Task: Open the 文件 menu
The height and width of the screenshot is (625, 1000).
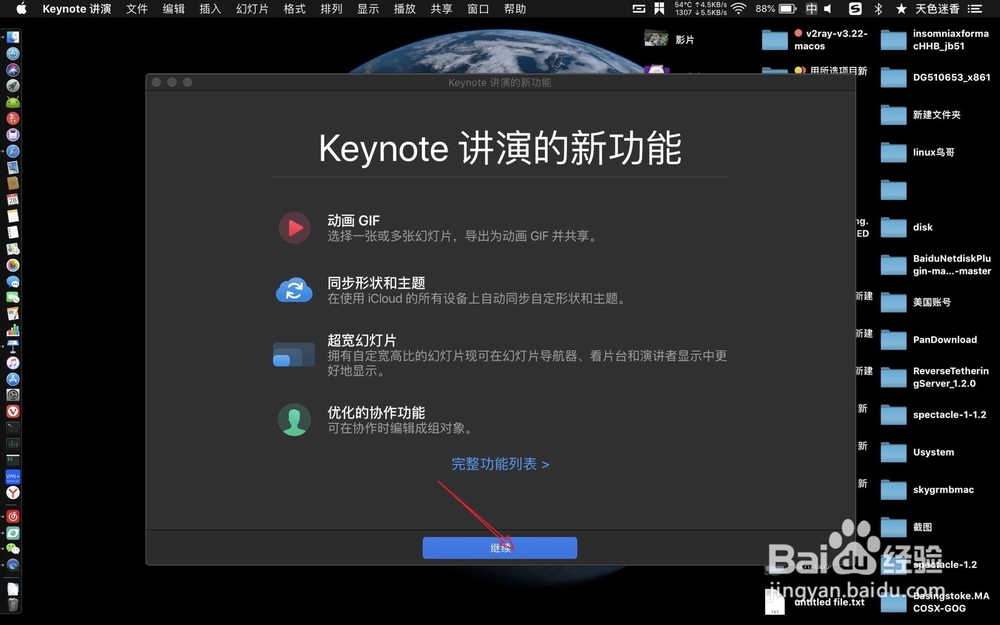Action: [136, 9]
